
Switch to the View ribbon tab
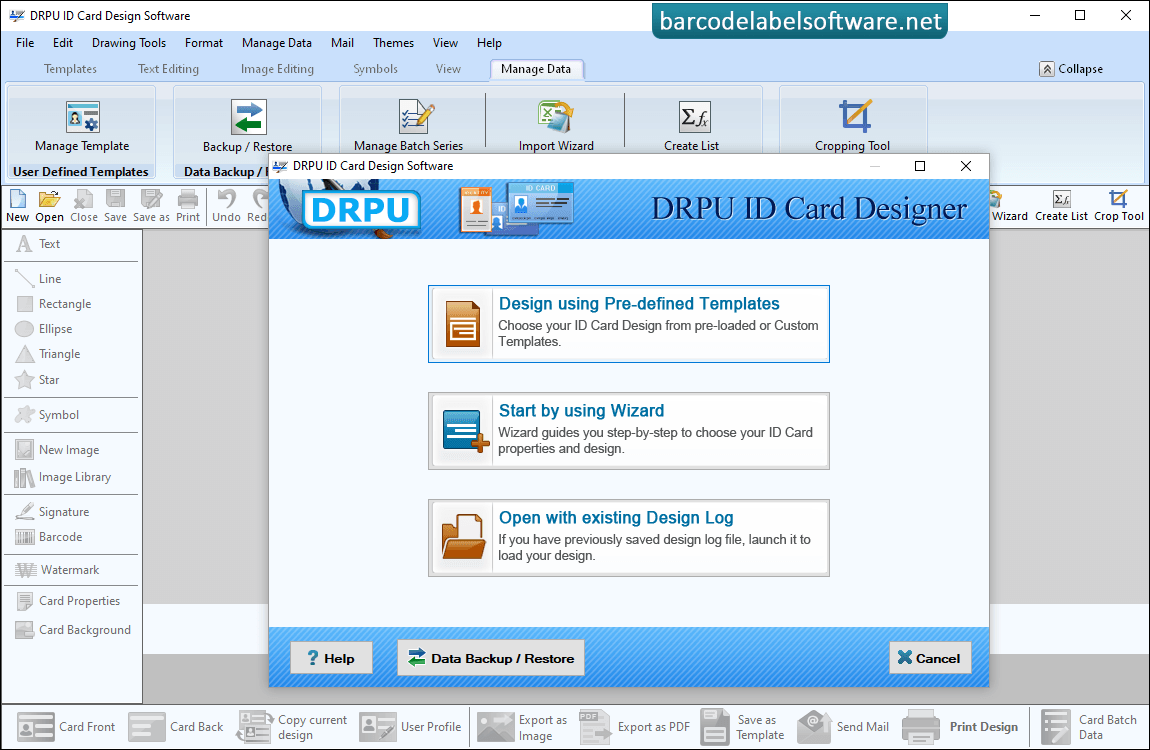point(448,69)
